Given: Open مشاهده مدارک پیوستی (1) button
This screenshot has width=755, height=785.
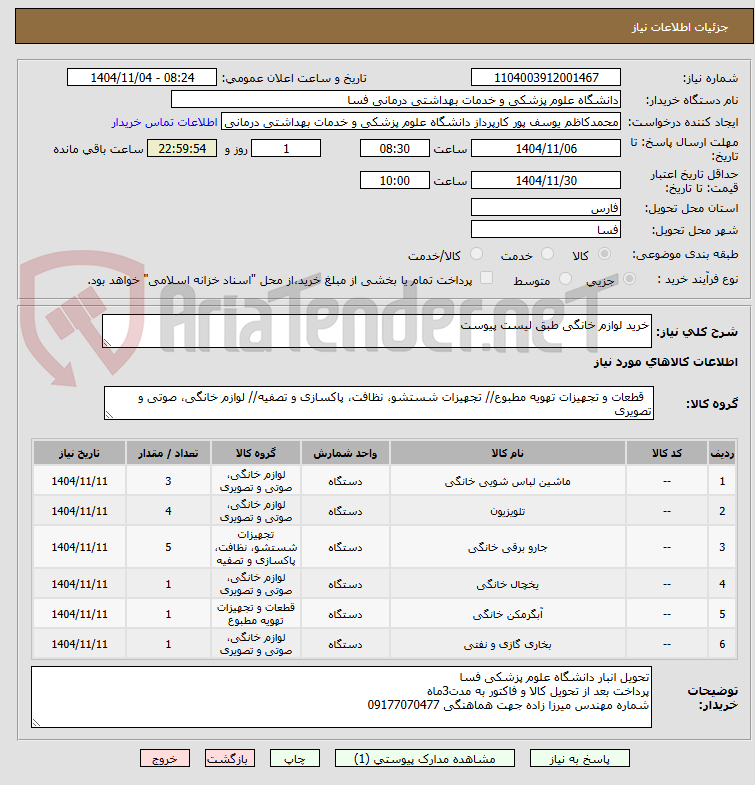Looking at the screenshot, I should [425, 759].
